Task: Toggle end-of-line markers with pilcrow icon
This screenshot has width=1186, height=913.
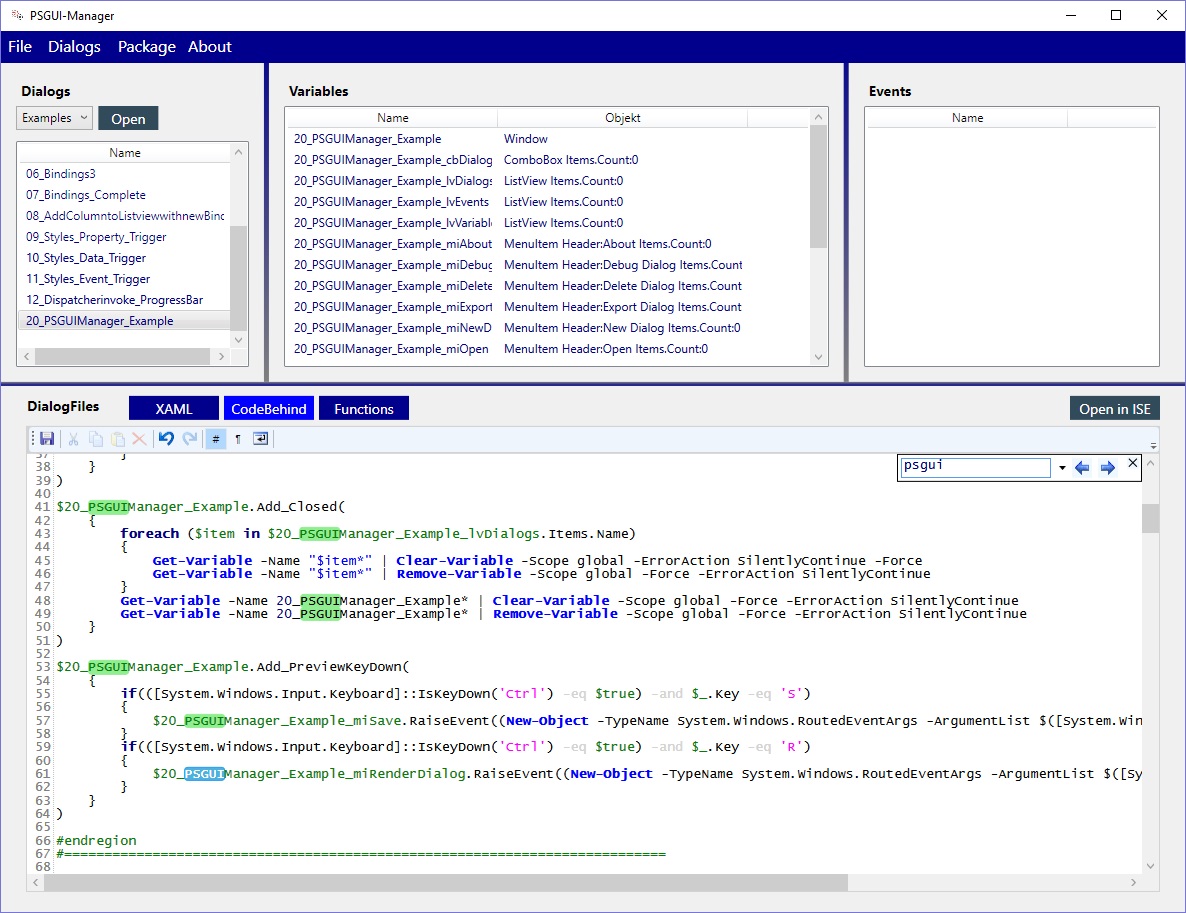Action: coord(238,439)
